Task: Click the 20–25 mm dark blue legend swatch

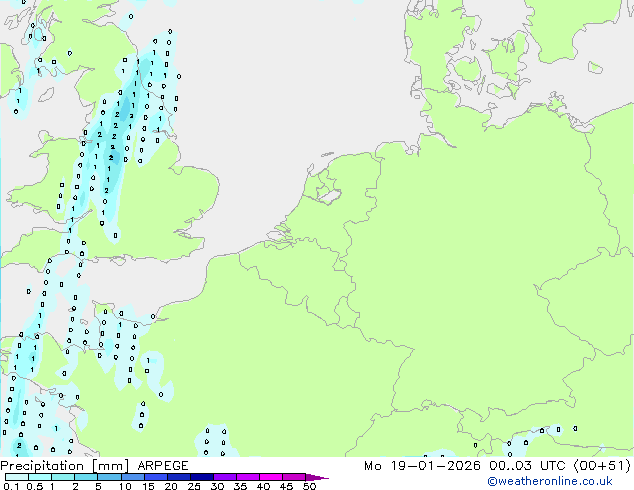Action: pyautogui.click(x=178, y=477)
